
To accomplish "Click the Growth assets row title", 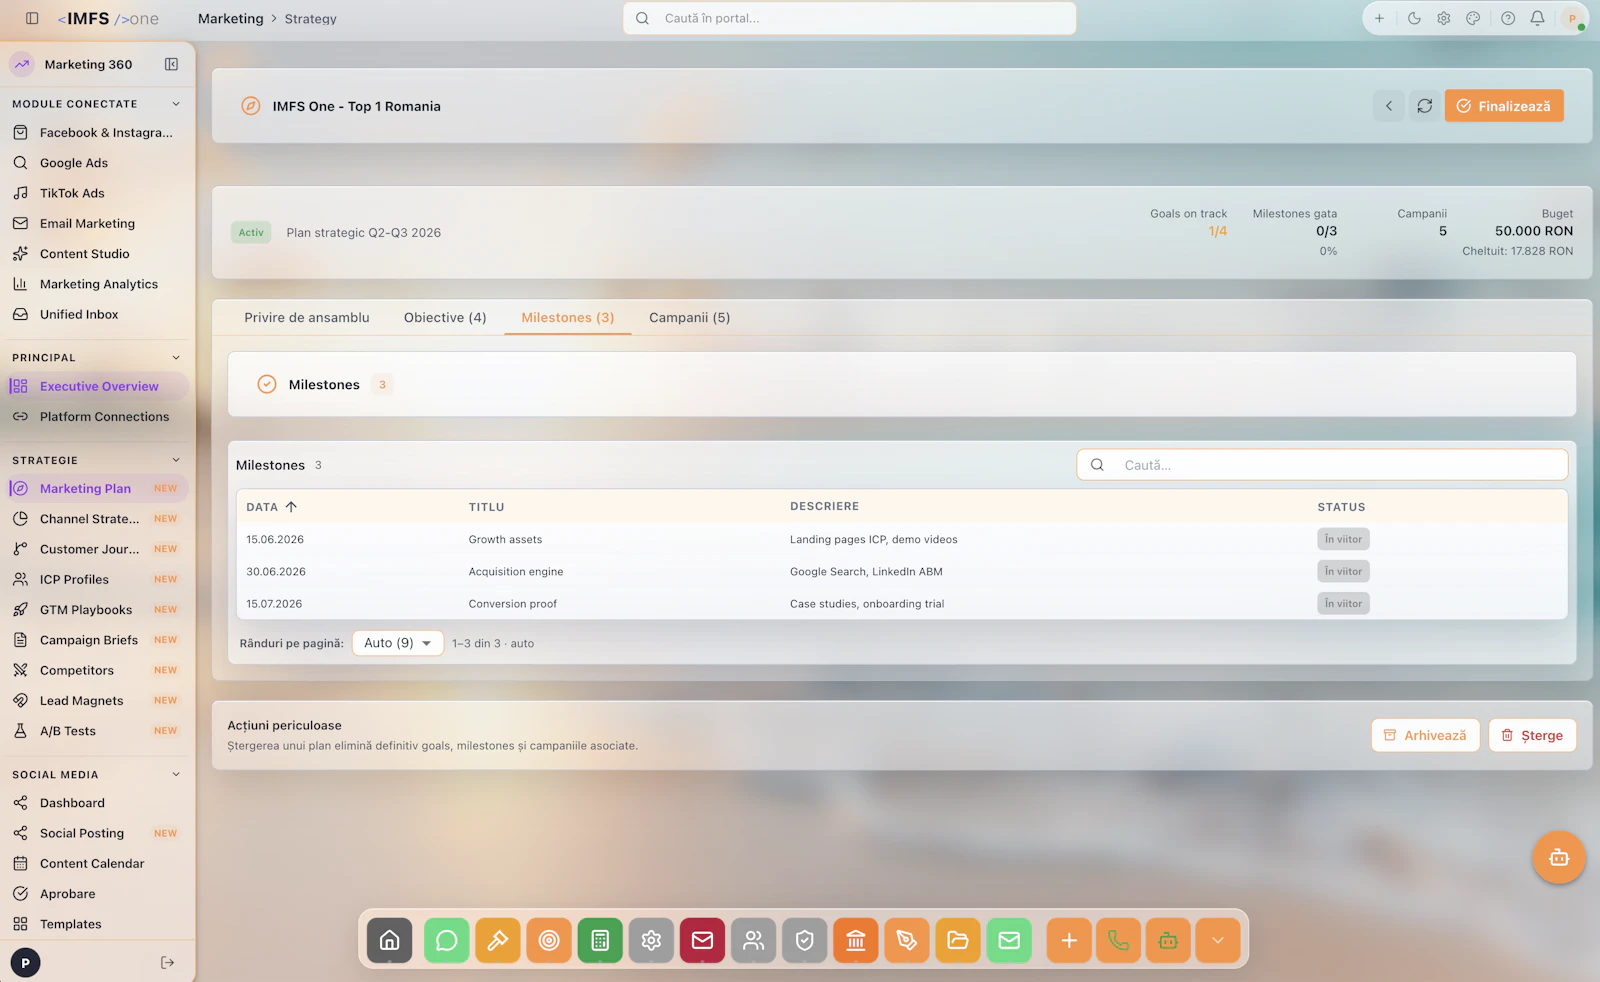I will point(506,539).
